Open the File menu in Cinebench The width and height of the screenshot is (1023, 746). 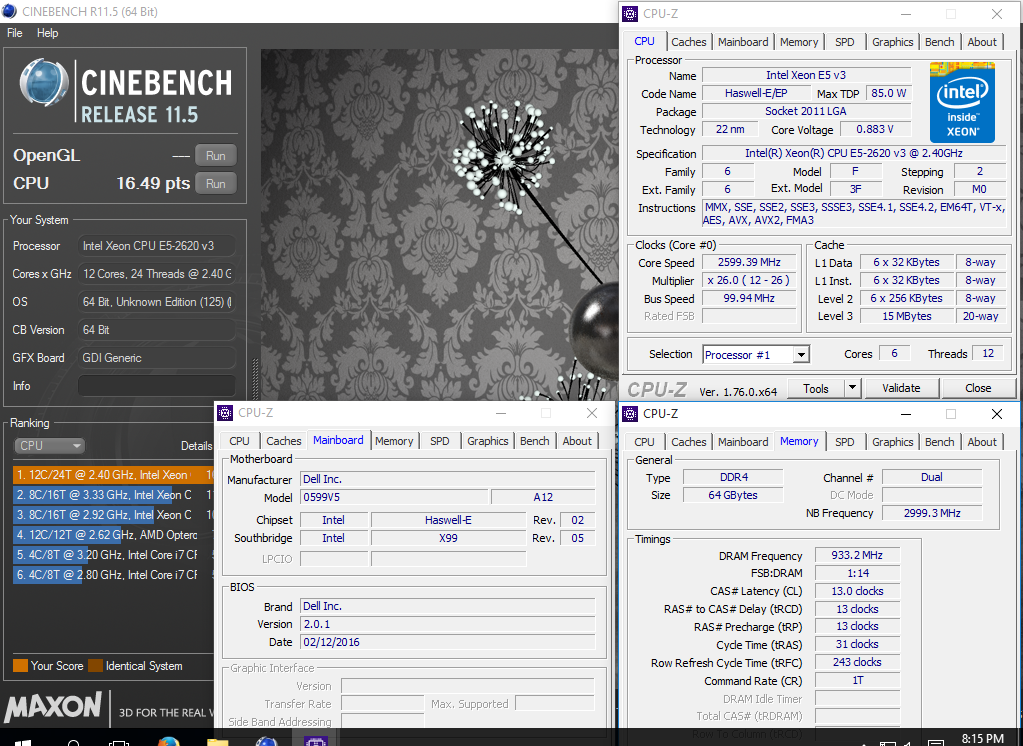pos(14,33)
